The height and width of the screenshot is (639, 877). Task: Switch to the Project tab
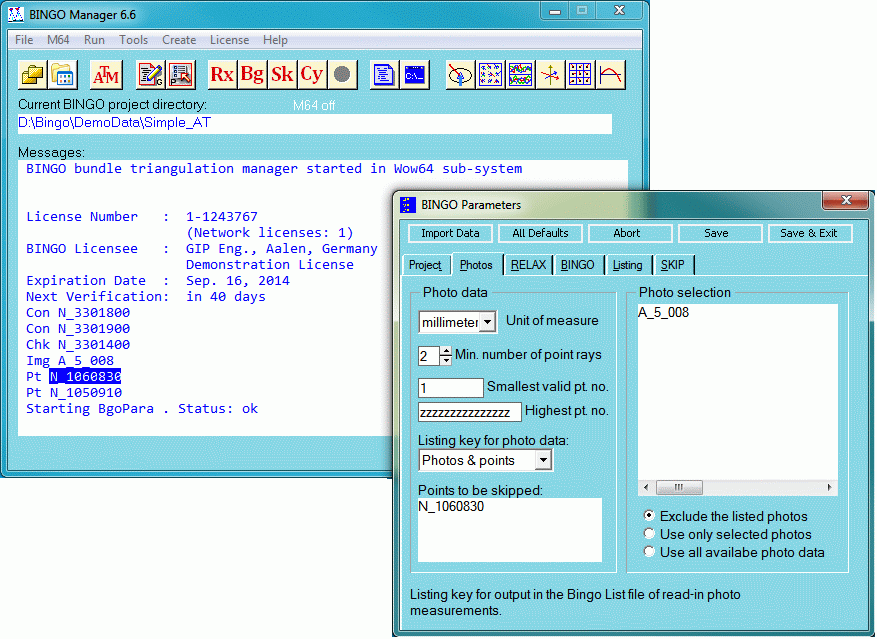click(426, 265)
